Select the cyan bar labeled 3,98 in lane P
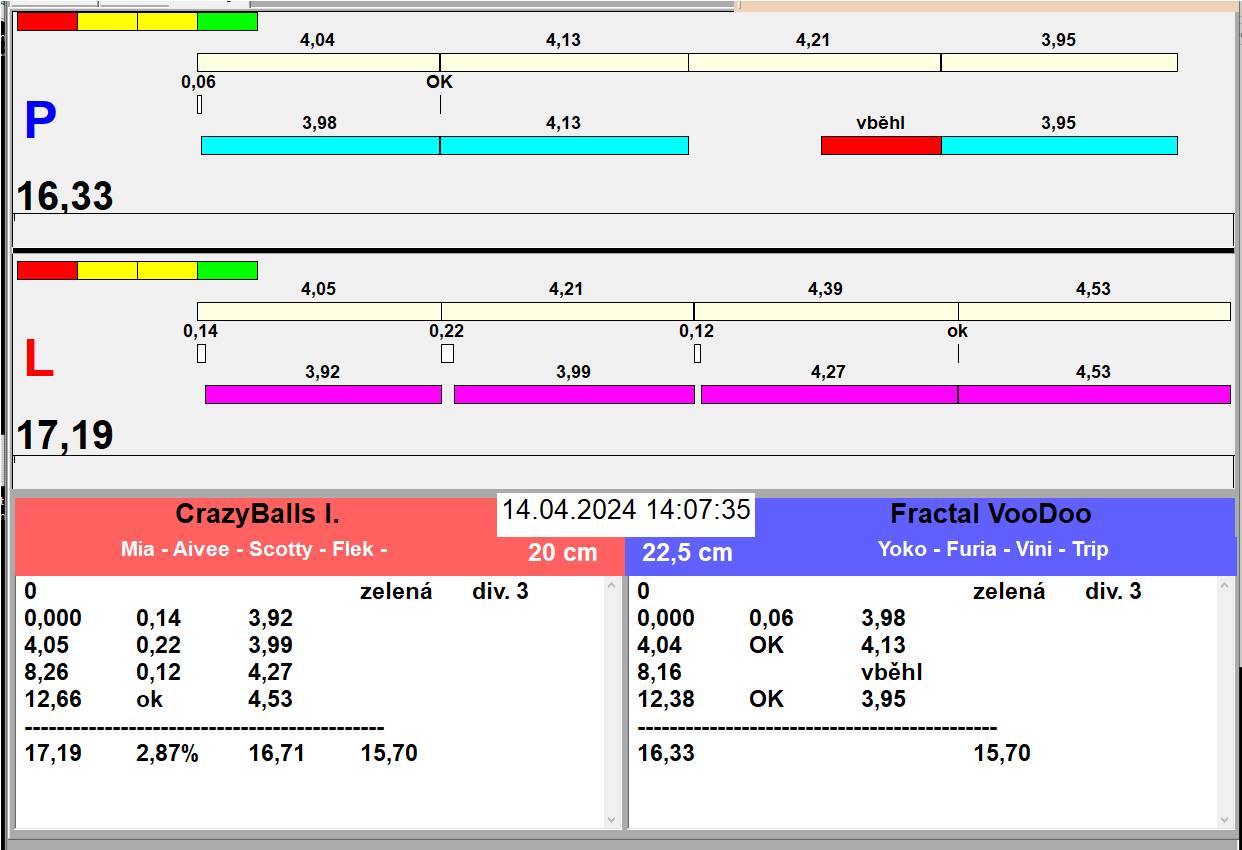This screenshot has width=1242, height=850. pyautogui.click(x=320, y=145)
